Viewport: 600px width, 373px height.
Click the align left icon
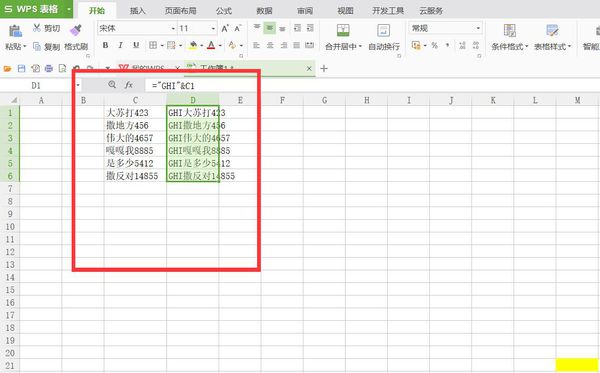click(256, 45)
